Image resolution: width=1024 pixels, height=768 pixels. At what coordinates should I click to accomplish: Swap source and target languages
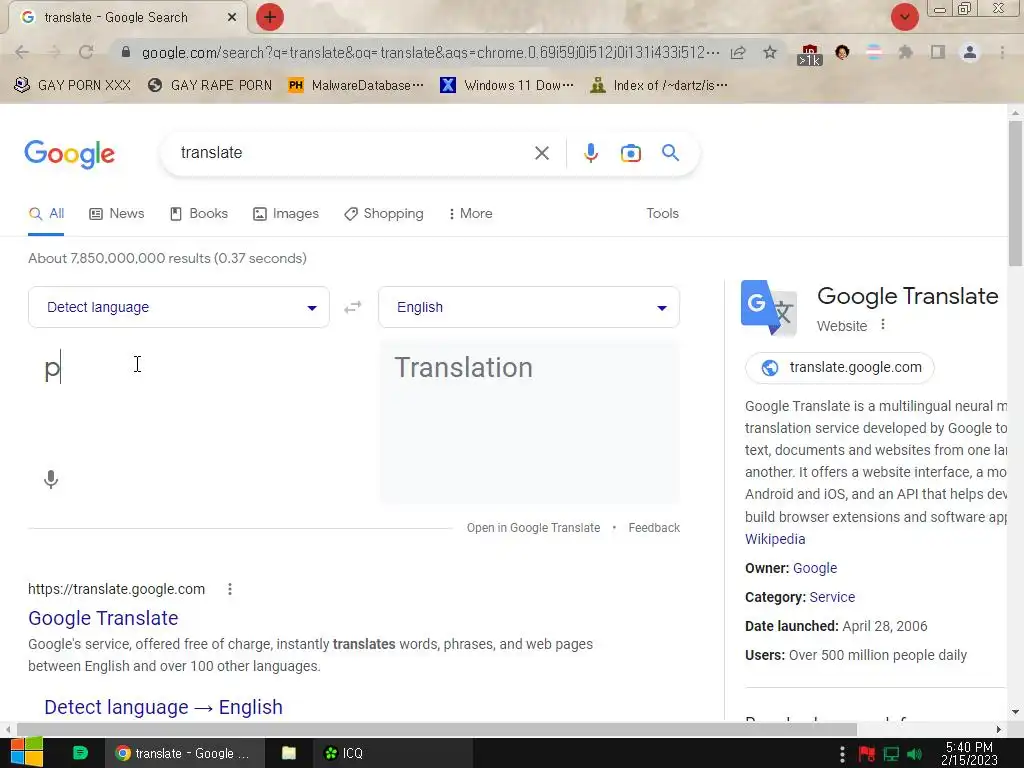point(353,307)
